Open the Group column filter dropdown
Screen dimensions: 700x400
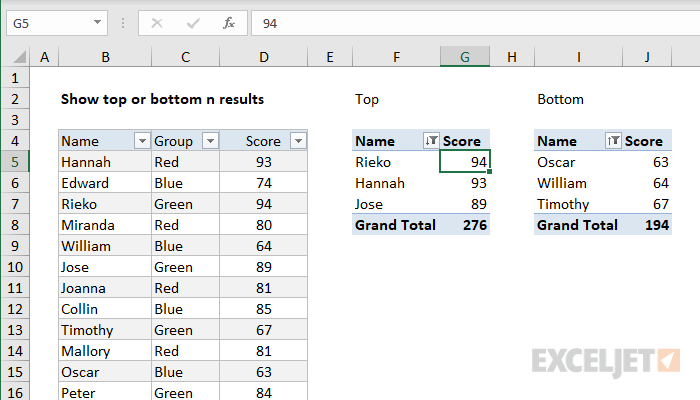tap(209, 142)
